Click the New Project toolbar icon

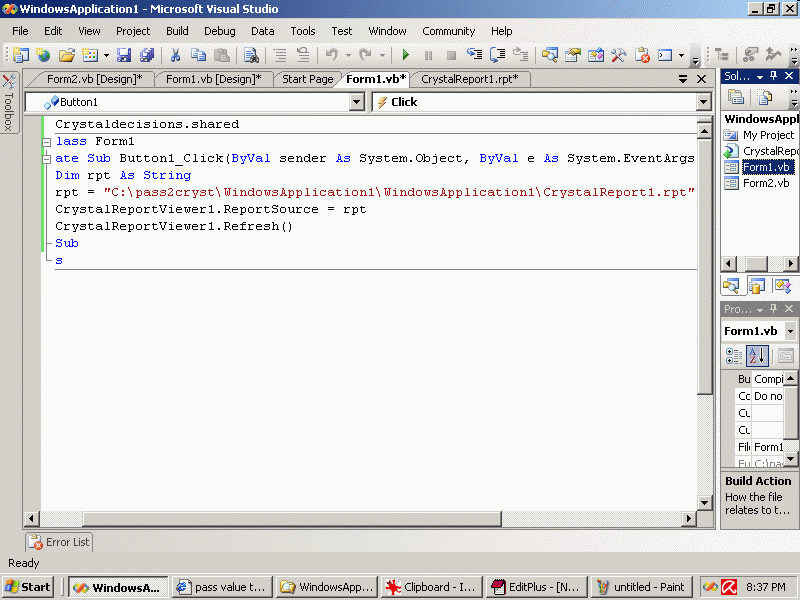(x=21, y=55)
